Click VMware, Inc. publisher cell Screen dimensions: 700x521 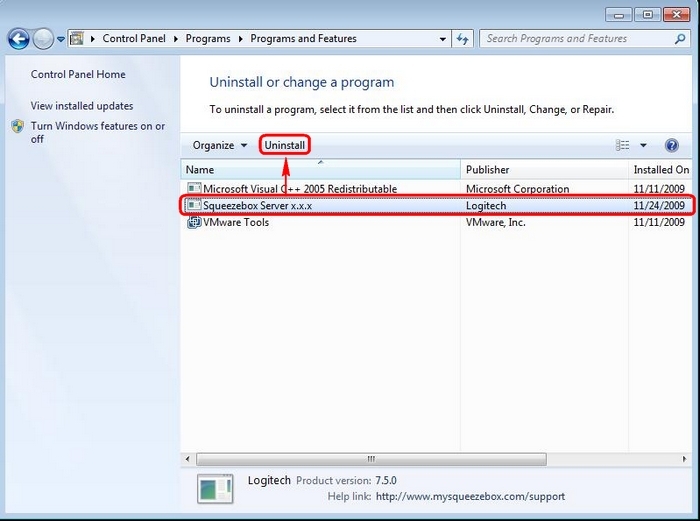pyautogui.click(x=496, y=222)
